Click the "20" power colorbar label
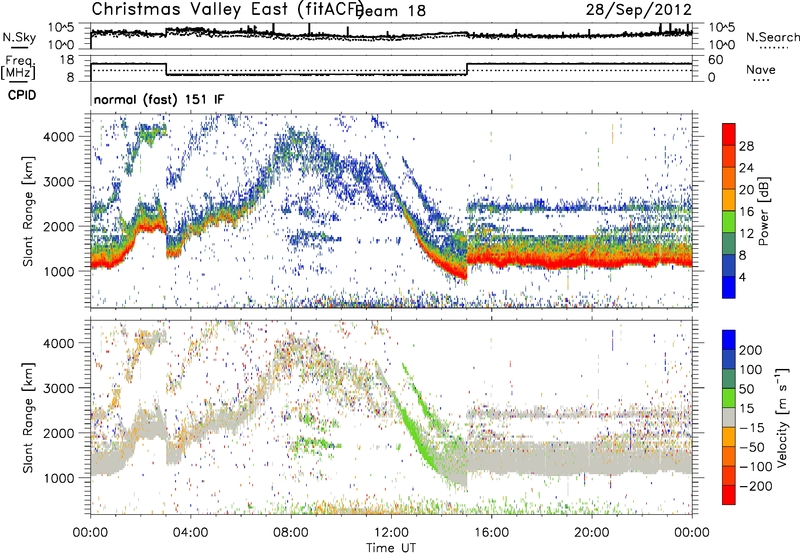800x554 pixels. 746,190
